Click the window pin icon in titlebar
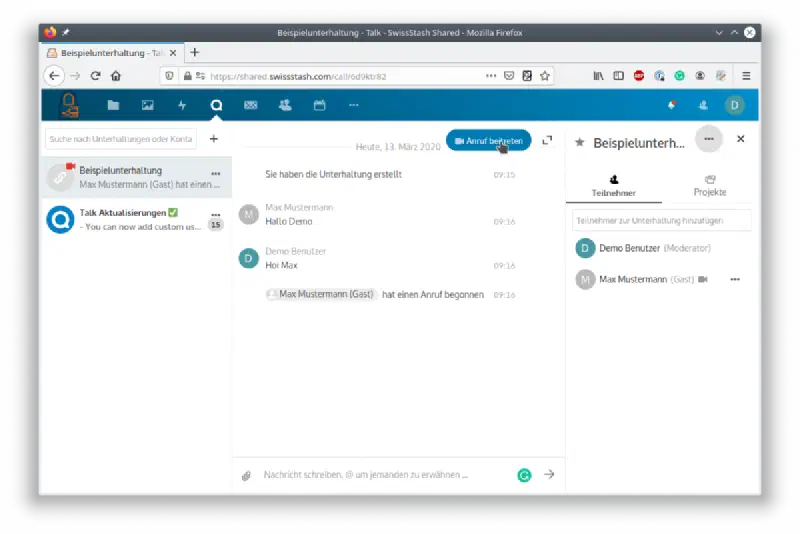The width and height of the screenshot is (800, 534). tap(66, 33)
